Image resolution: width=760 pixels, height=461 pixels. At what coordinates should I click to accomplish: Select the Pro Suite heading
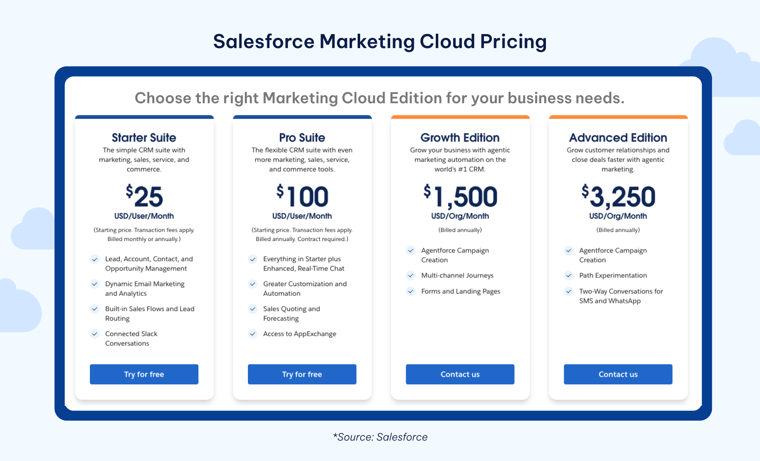[x=302, y=138]
